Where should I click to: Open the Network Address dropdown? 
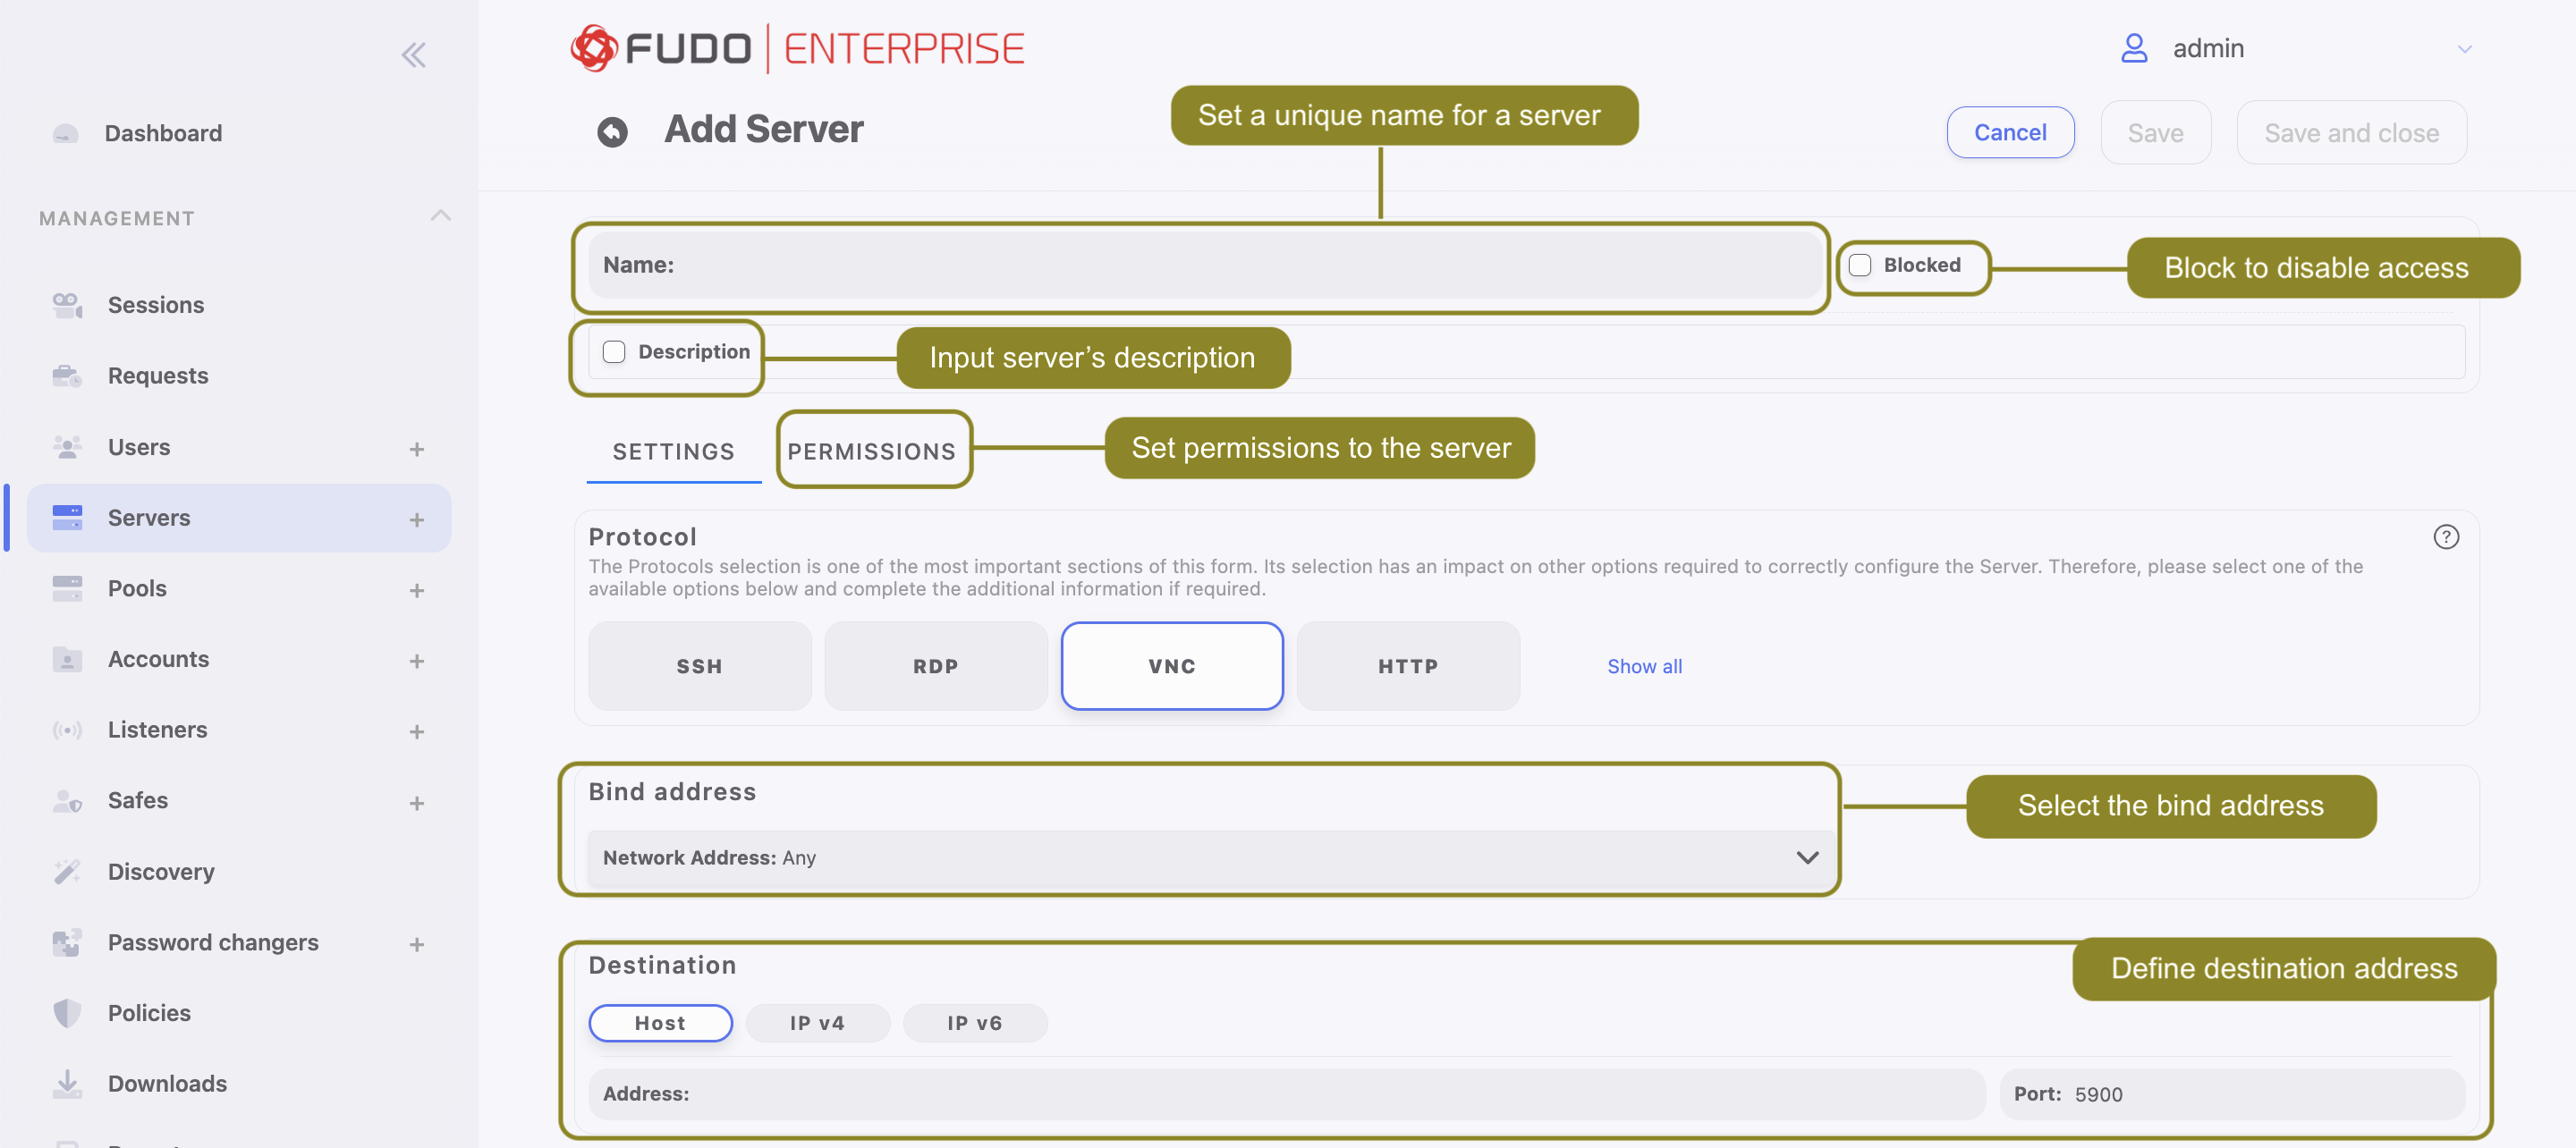(1210, 858)
